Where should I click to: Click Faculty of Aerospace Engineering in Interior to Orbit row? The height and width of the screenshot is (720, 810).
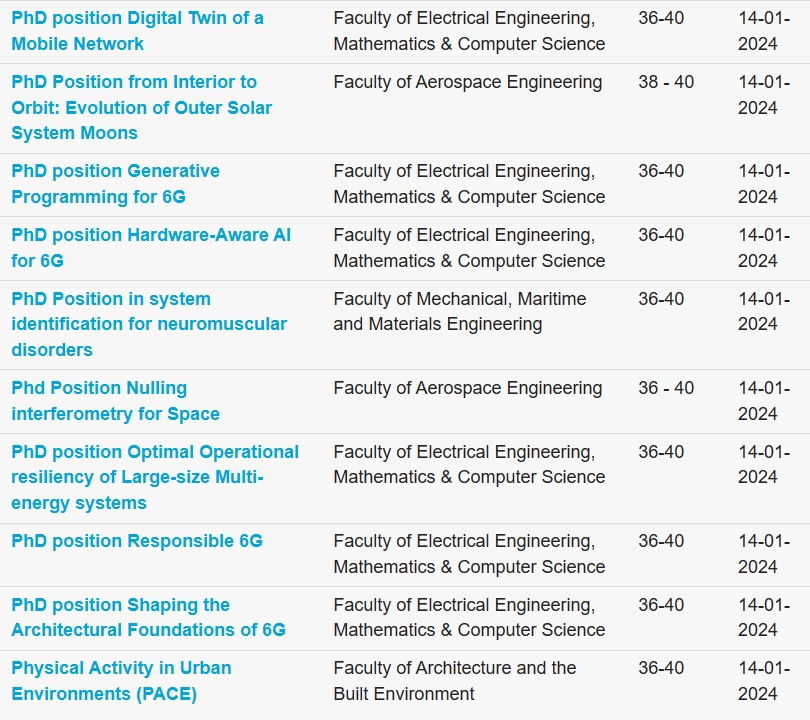click(468, 82)
